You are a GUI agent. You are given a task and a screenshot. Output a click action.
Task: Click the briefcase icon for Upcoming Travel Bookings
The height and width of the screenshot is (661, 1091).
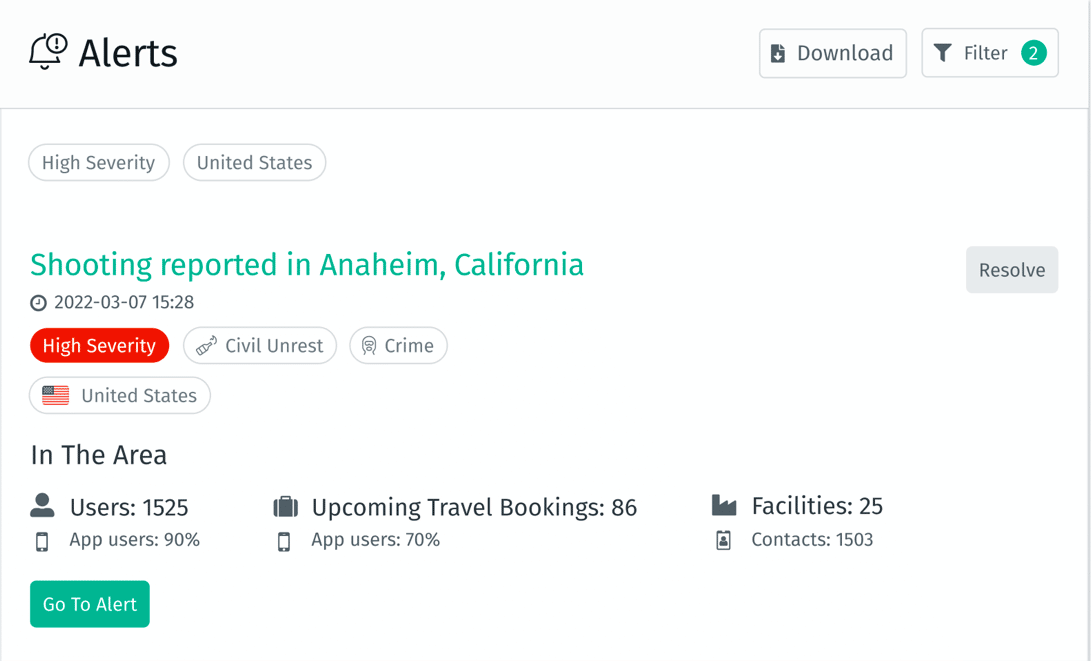[x=285, y=506]
